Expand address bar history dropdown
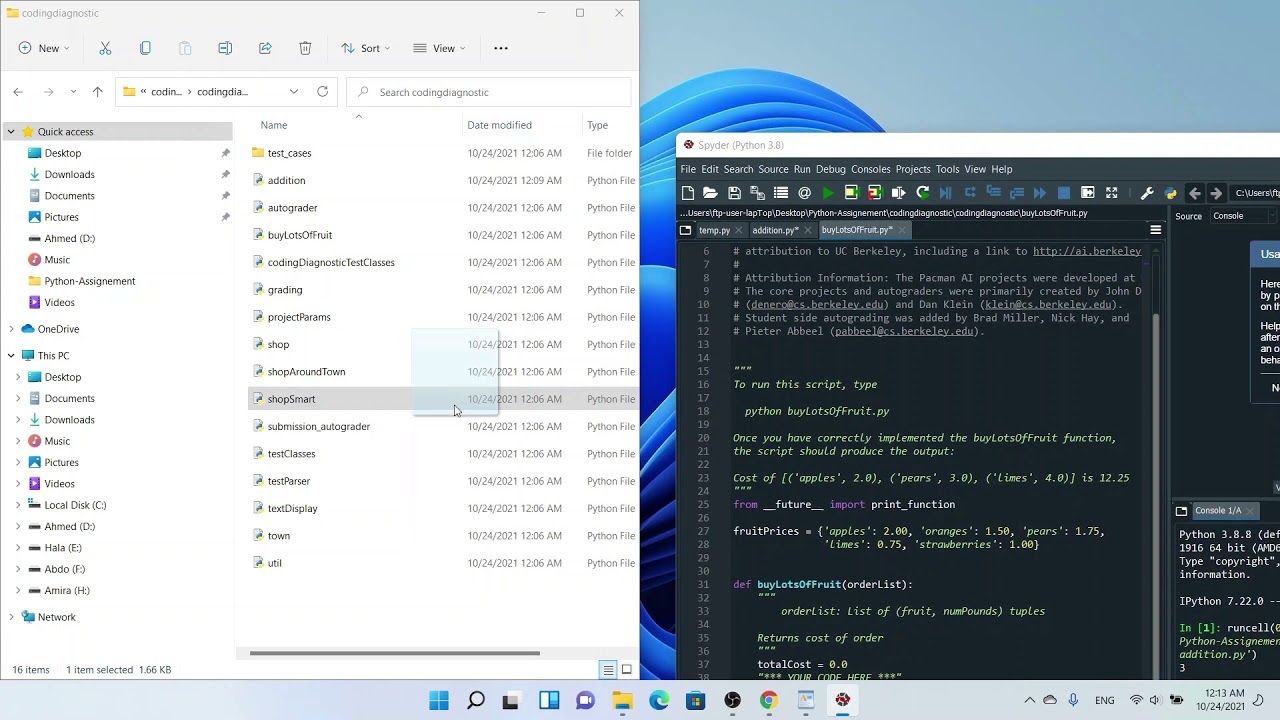This screenshot has height=720, width=1280. pyautogui.click(x=293, y=92)
